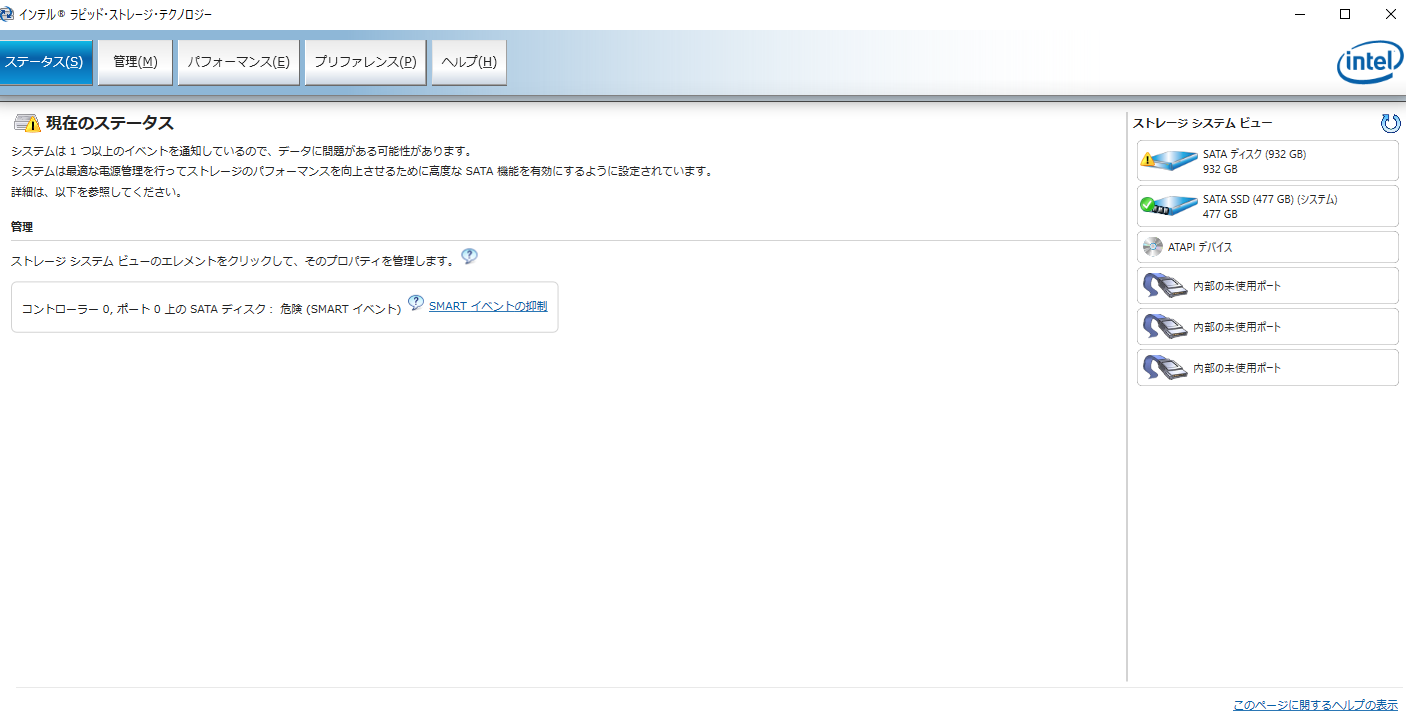This screenshot has width=1406, height=721.
Task: Open the プリファレンス tab
Action: [x=365, y=62]
